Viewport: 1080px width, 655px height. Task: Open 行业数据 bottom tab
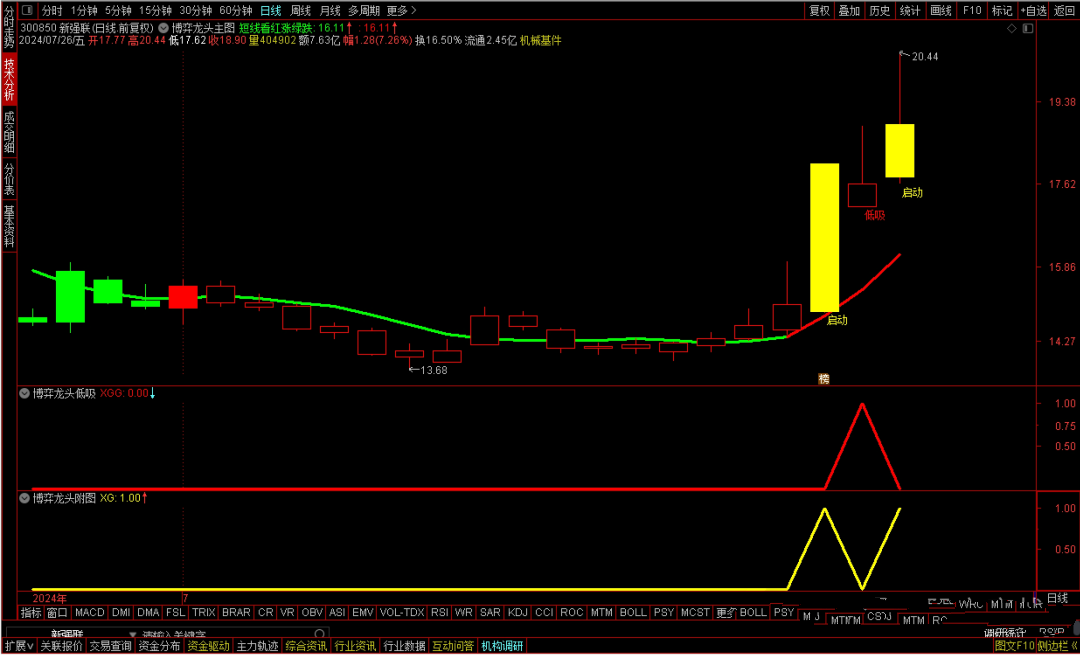[x=404, y=646]
